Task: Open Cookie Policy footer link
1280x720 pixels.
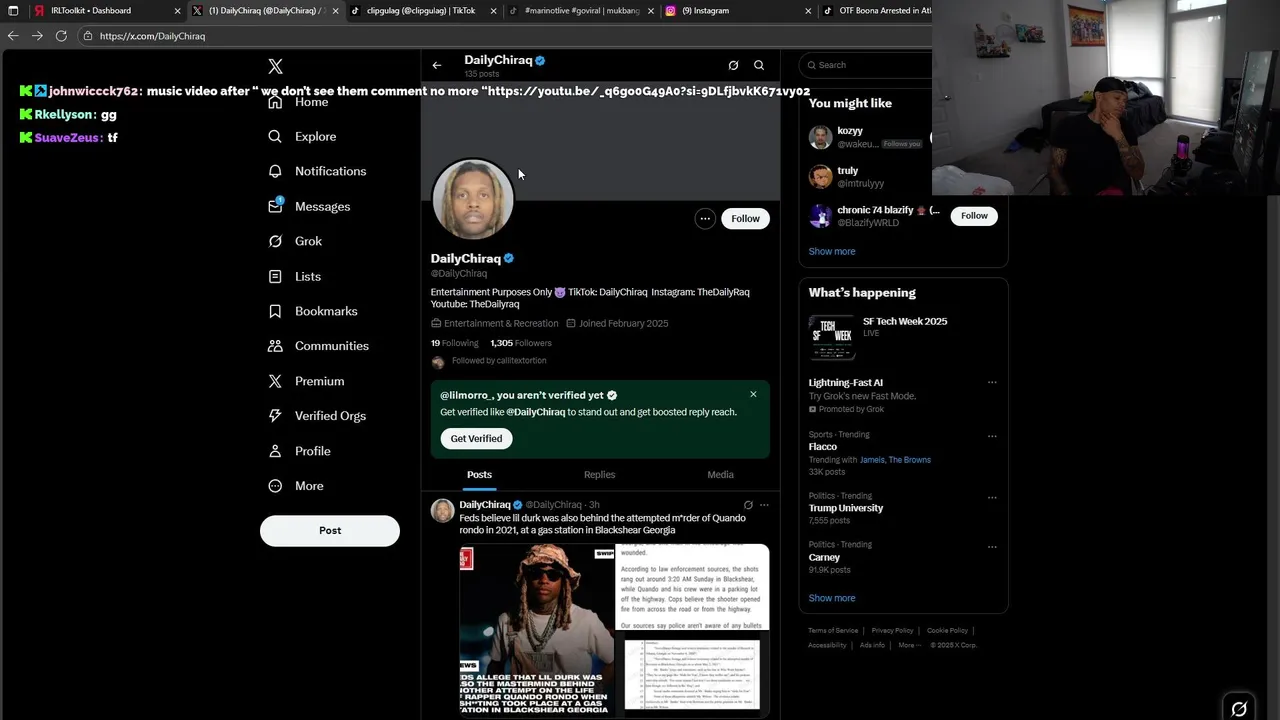Action: pyautogui.click(x=947, y=631)
